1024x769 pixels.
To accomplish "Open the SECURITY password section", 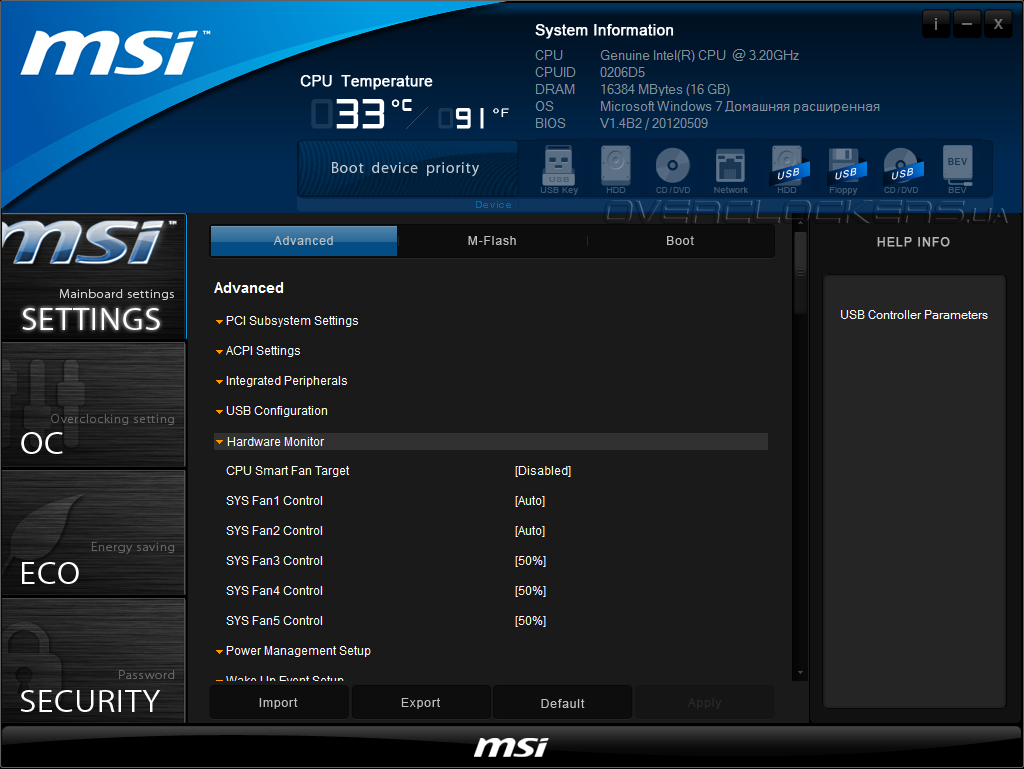I will tap(93, 661).
